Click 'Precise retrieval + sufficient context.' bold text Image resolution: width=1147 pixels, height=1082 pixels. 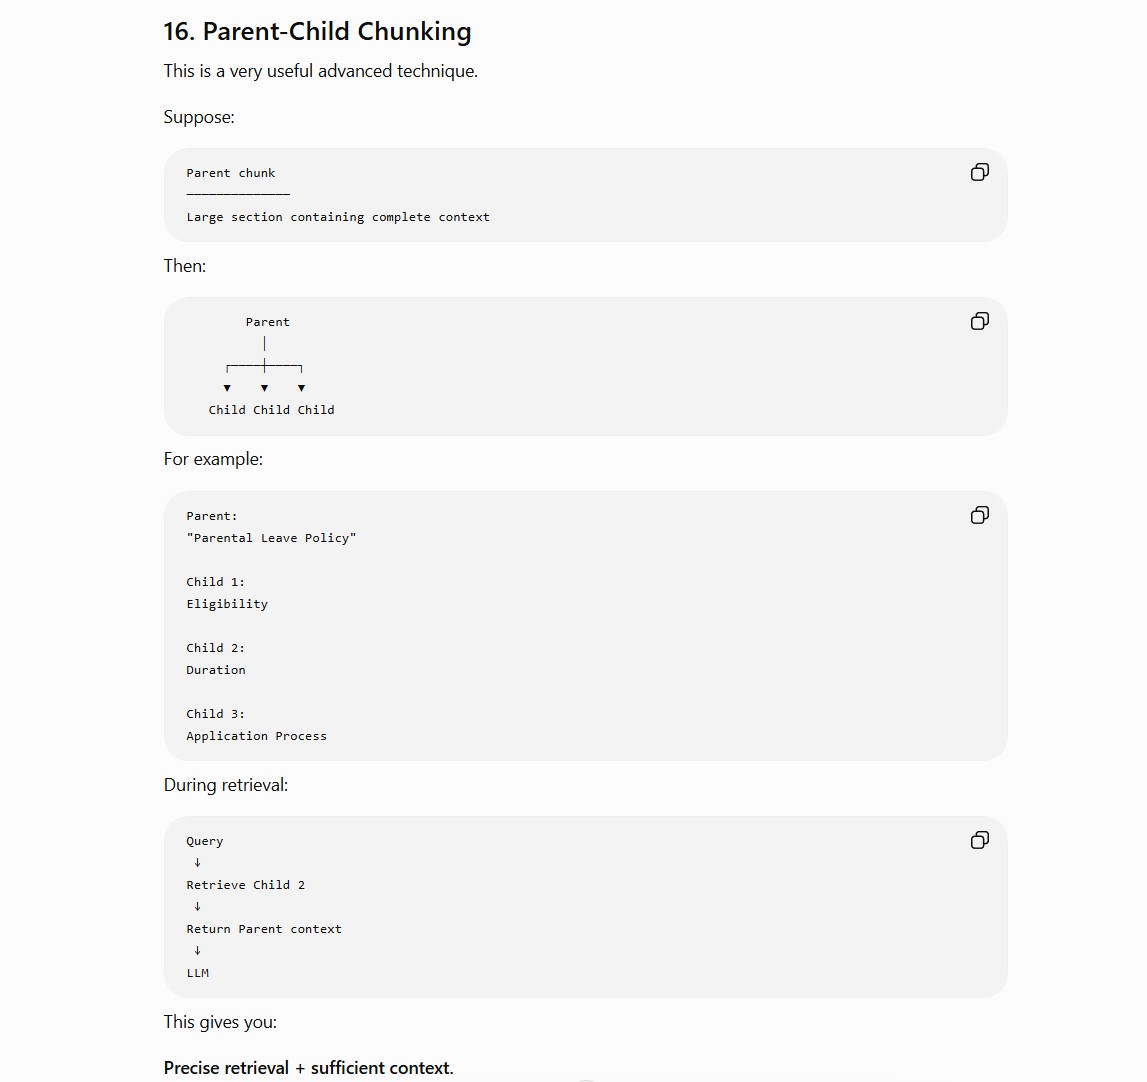(309, 1067)
